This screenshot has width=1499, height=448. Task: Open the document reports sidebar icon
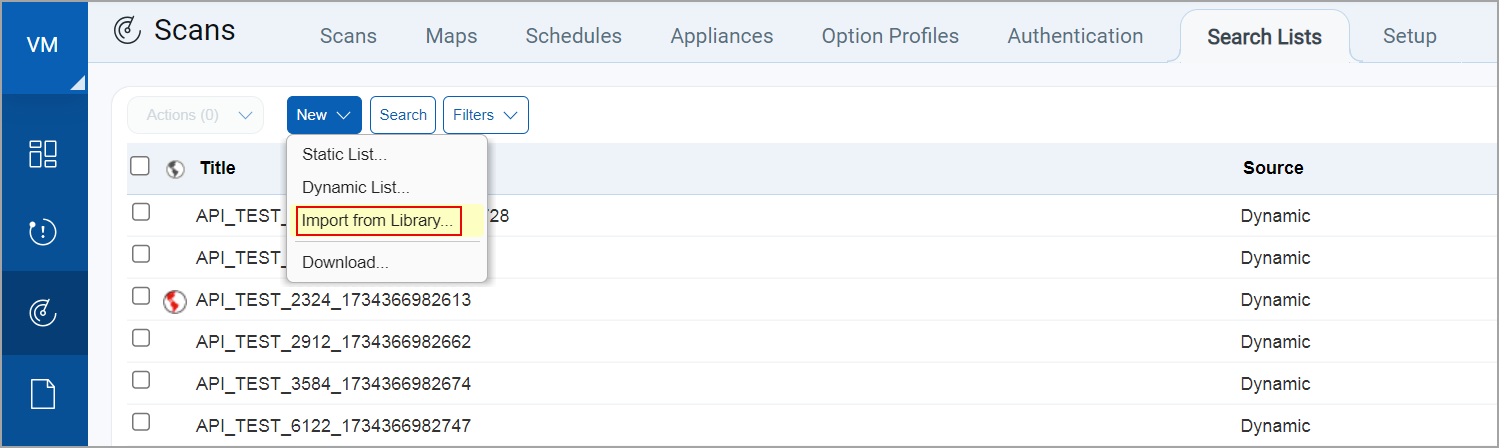pos(43,394)
